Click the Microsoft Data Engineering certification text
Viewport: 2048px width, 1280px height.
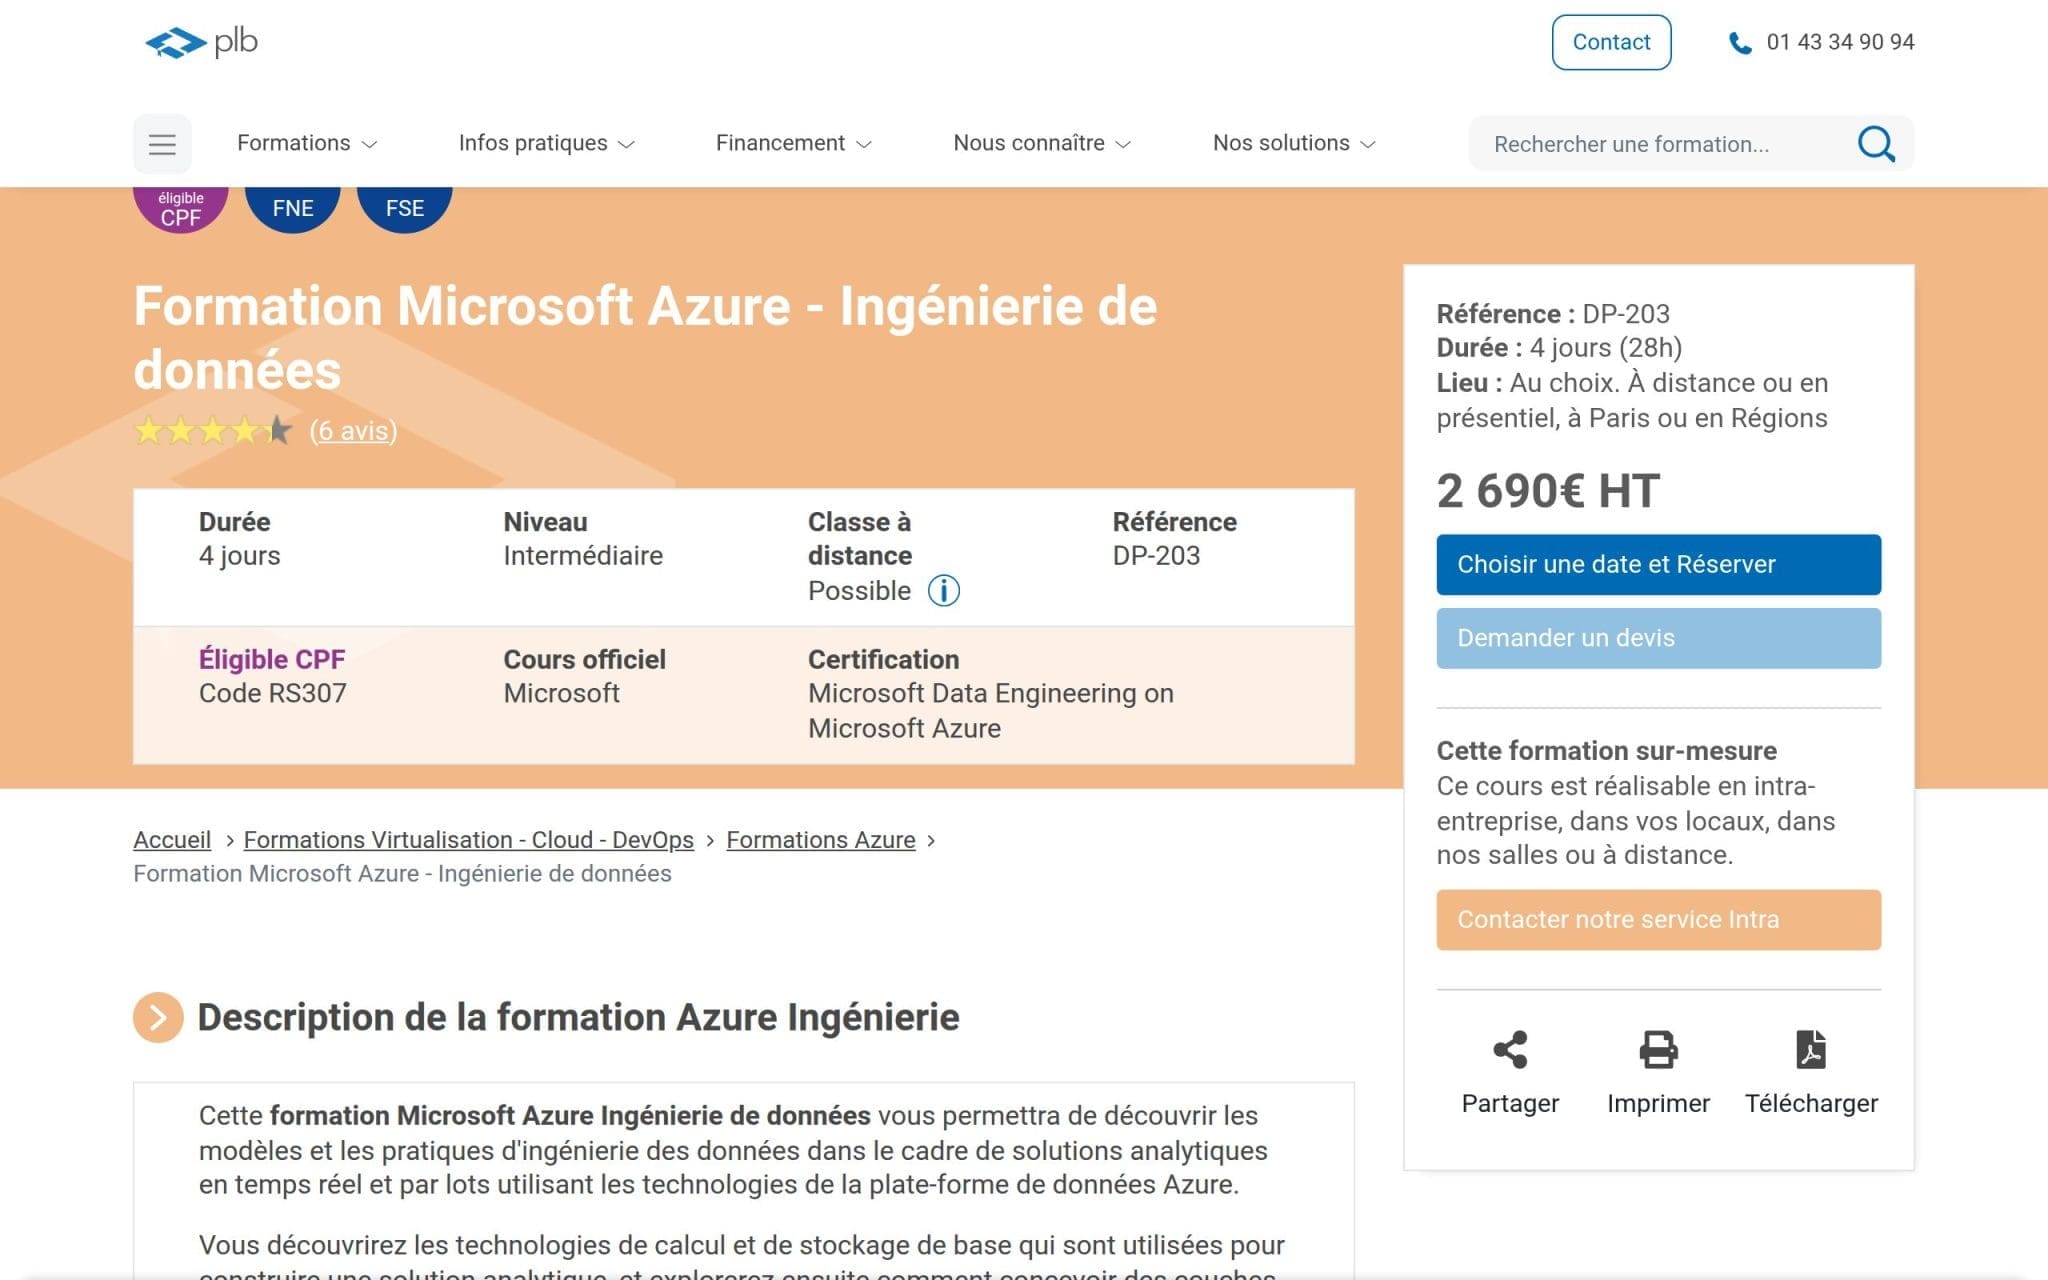(x=991, y=711)
